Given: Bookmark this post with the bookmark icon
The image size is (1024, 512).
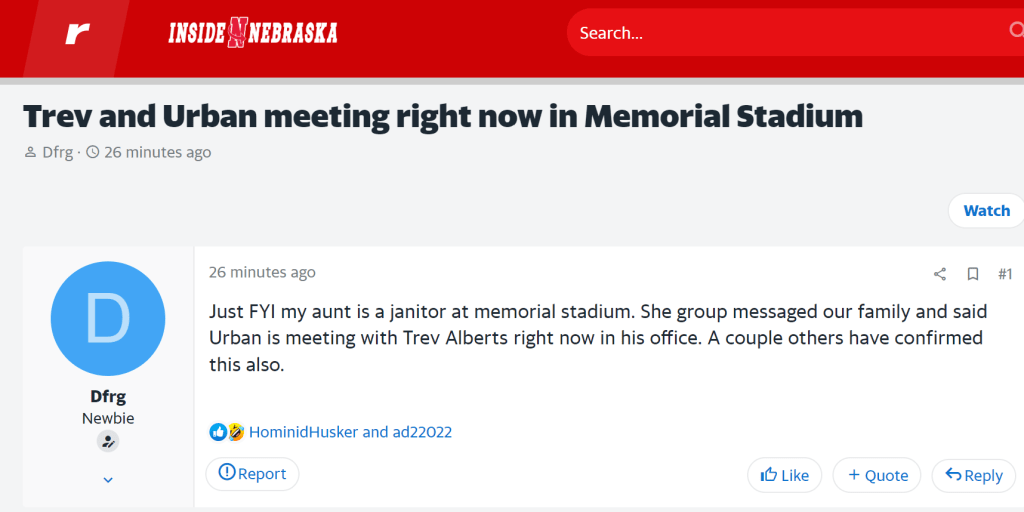Looking at the screenshot, I should coord(972,274).
